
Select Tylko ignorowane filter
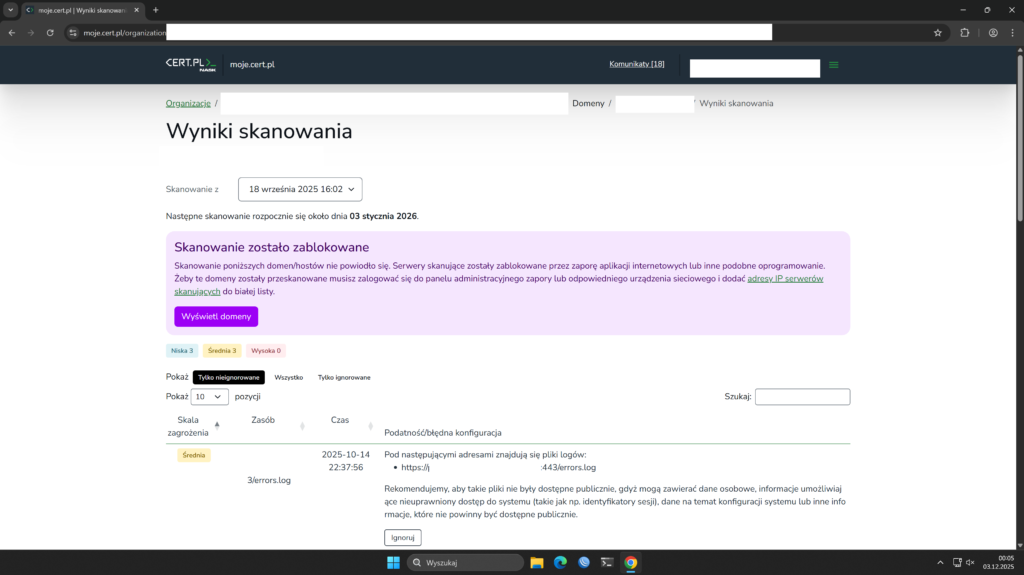(x=344, y=378)
